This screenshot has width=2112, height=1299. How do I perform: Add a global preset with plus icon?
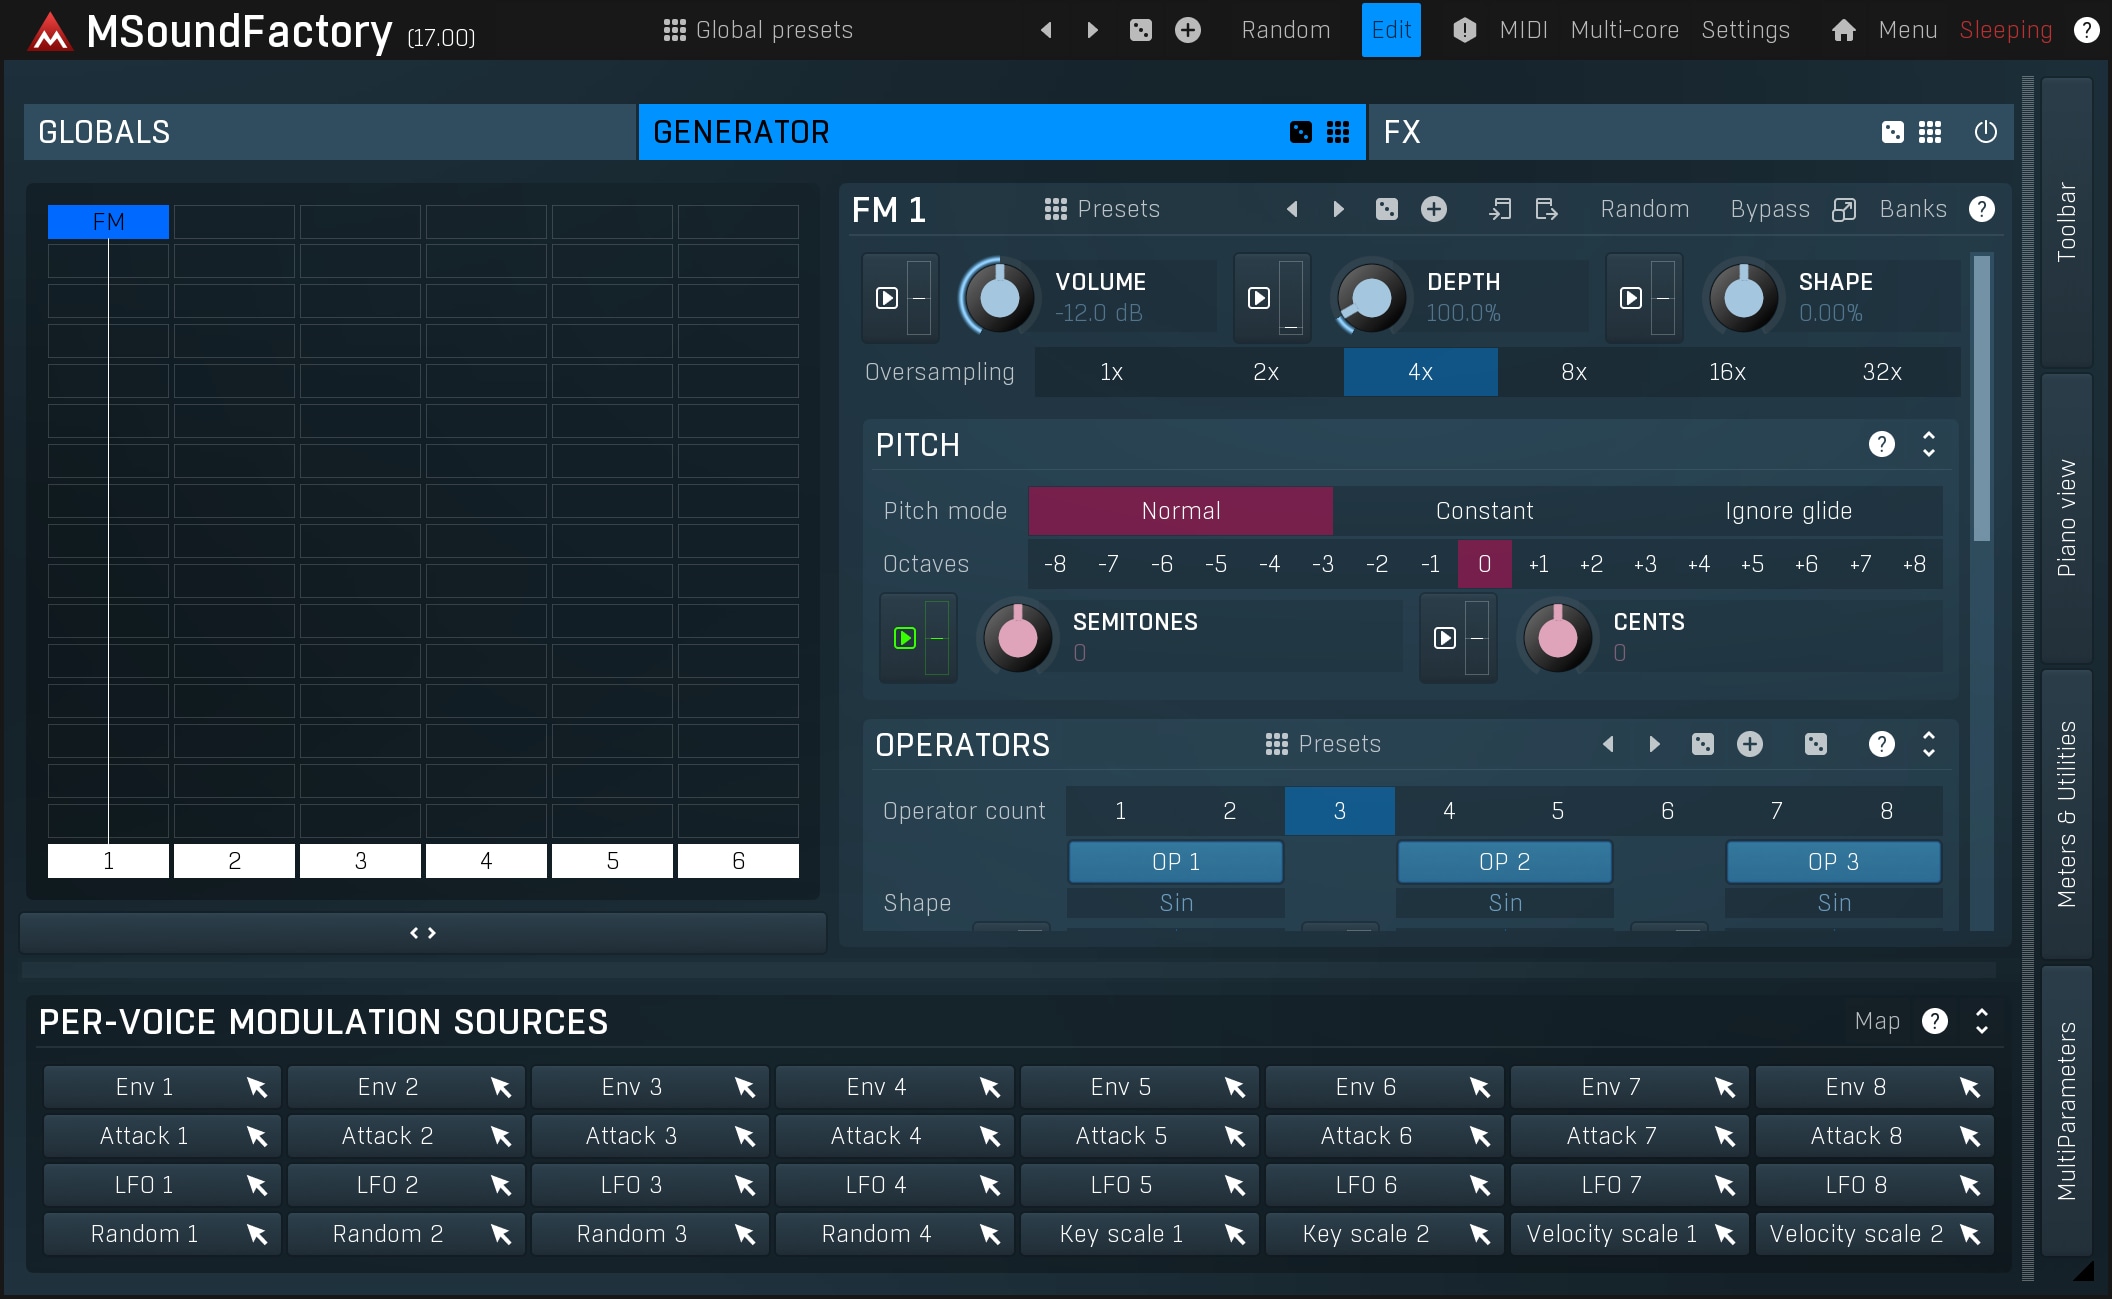(x=1188, y=30)
